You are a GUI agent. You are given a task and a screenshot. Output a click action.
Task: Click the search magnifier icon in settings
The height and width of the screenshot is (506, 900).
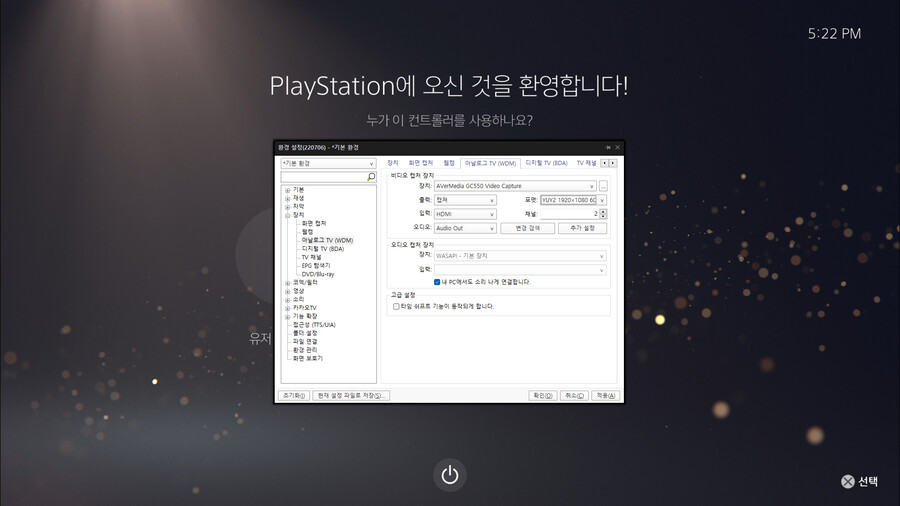371,177
